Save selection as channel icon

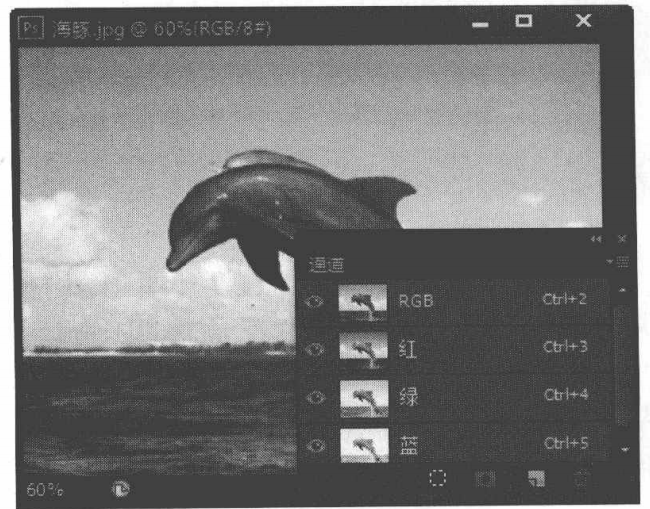coord(485,479)
